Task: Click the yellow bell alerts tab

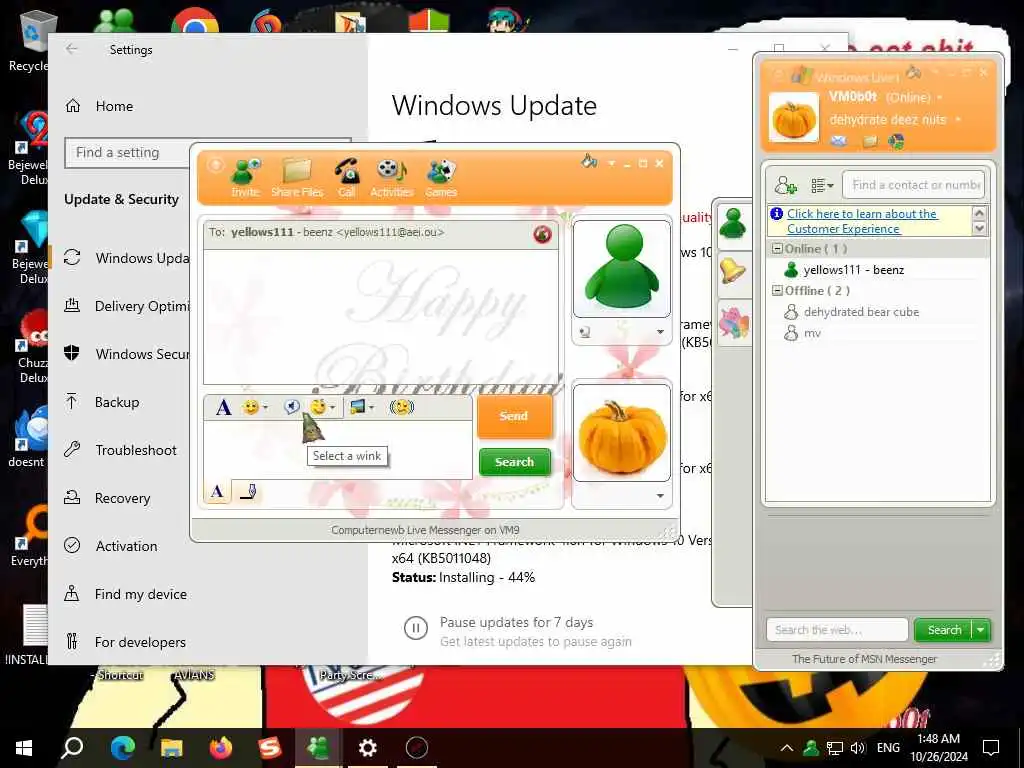Action: pos(733,270)
